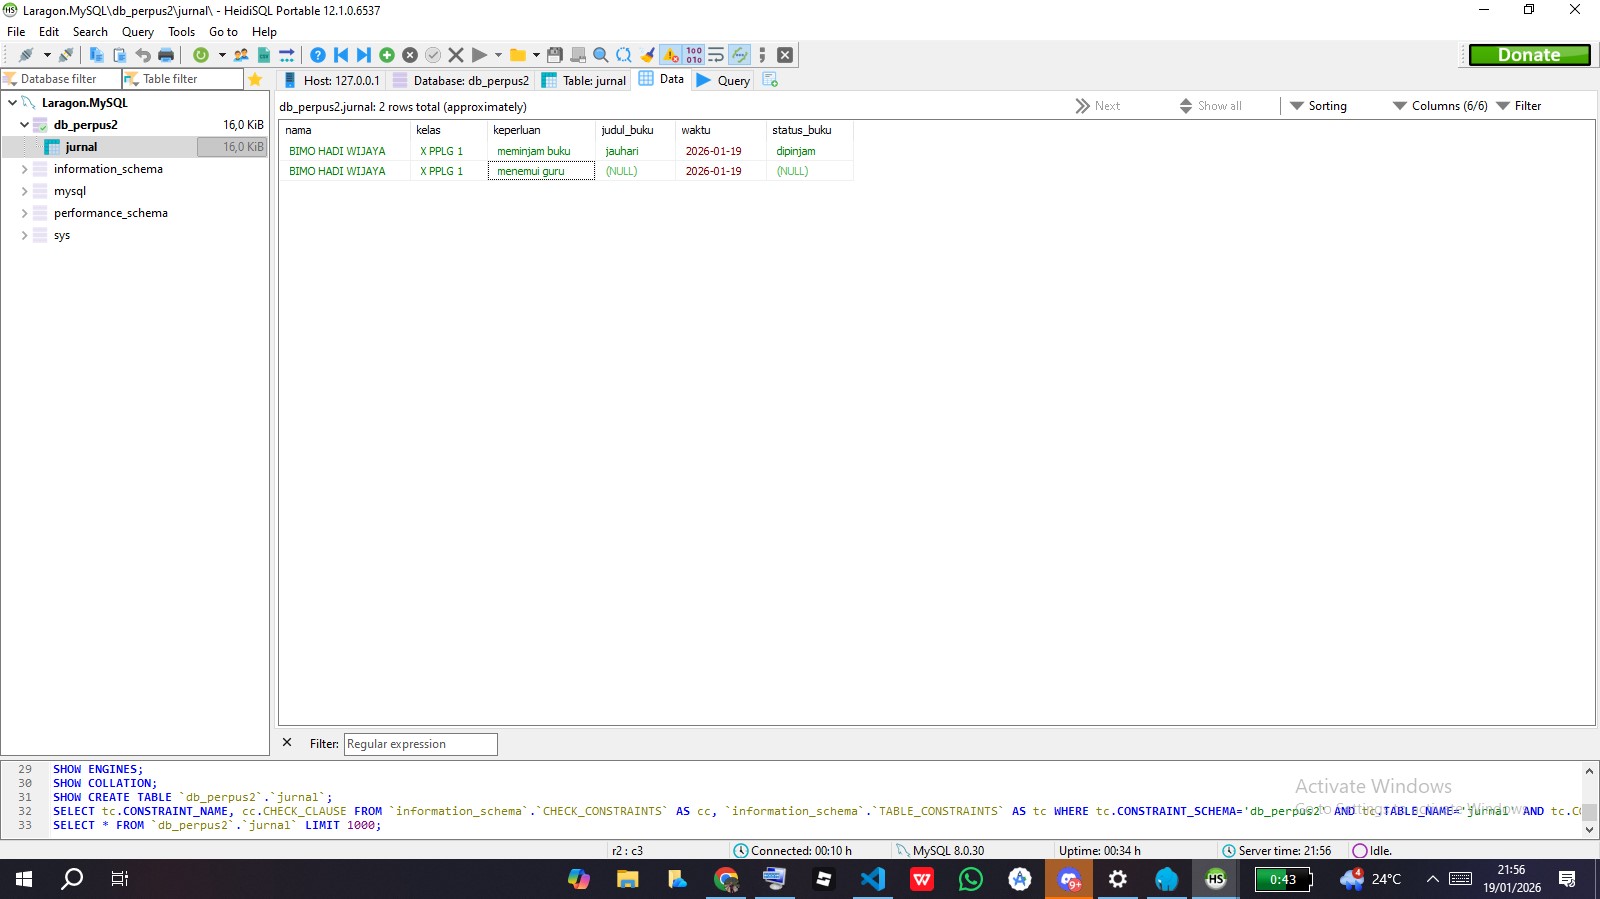Toggle the binary 100/010 view icon
This screenshot has height=899, width=1600.
[x=694, y=55]
